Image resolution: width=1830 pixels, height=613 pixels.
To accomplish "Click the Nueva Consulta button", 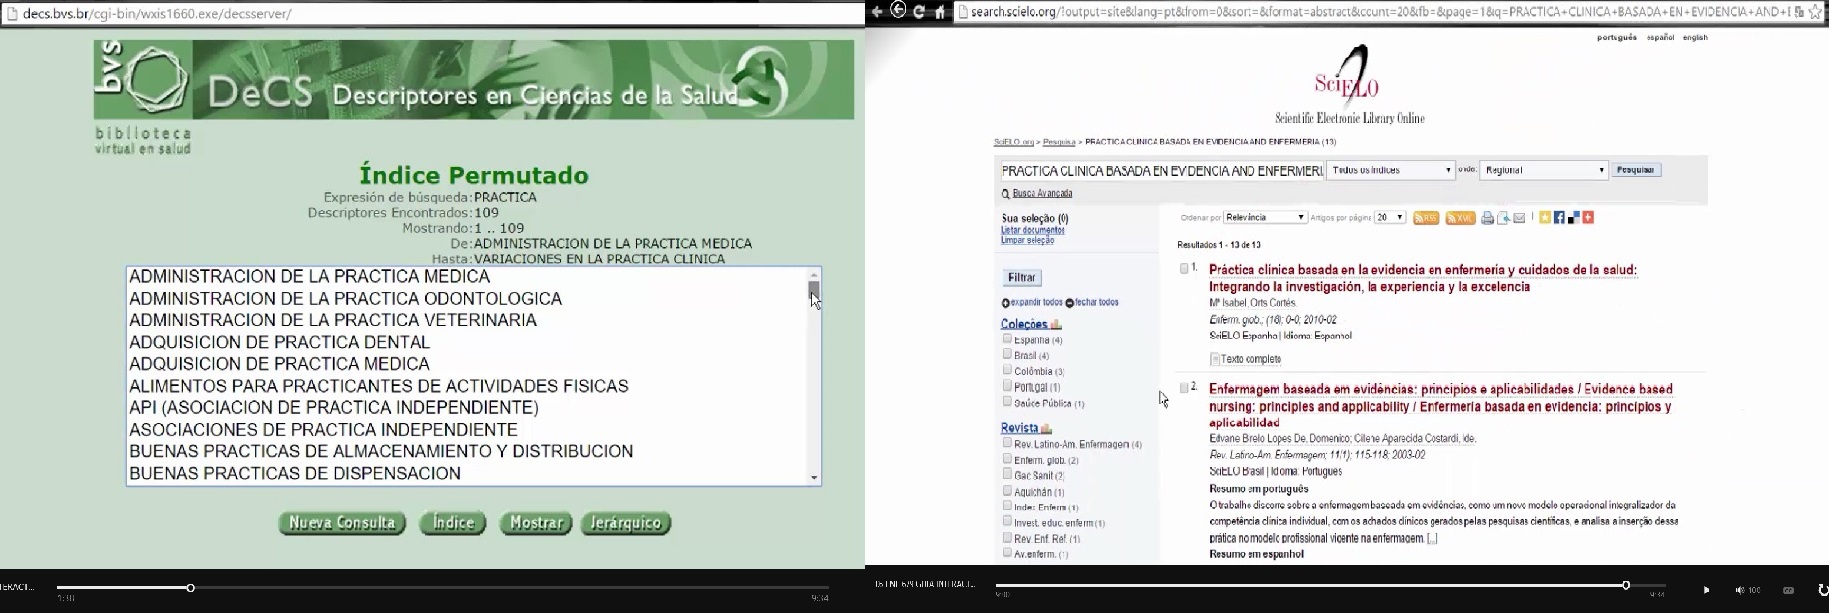I will tap(342, 523).
